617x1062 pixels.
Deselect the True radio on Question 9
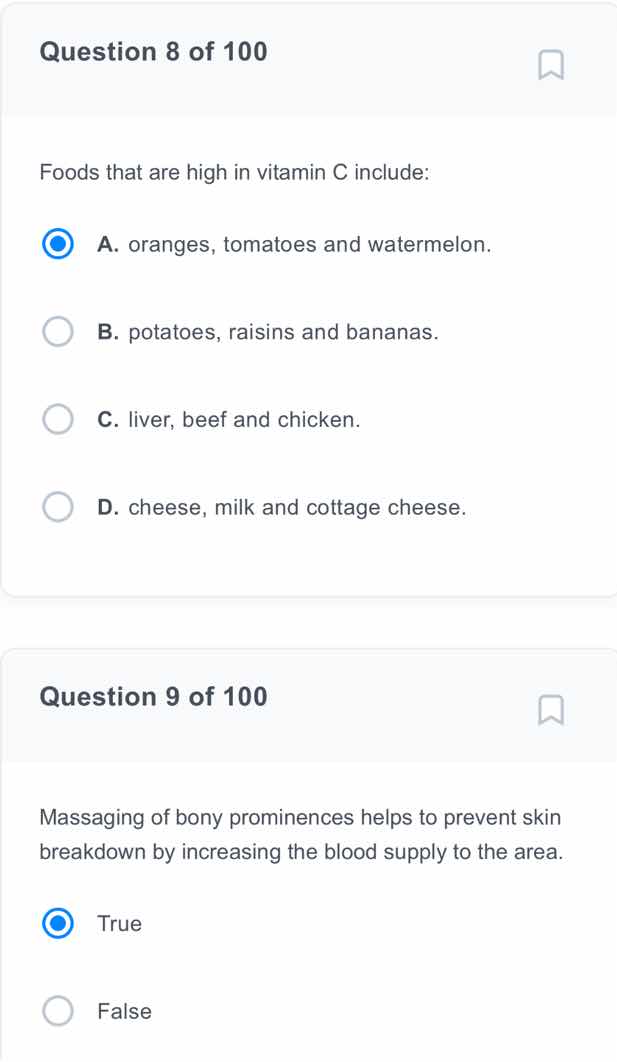tap(58, 924)
